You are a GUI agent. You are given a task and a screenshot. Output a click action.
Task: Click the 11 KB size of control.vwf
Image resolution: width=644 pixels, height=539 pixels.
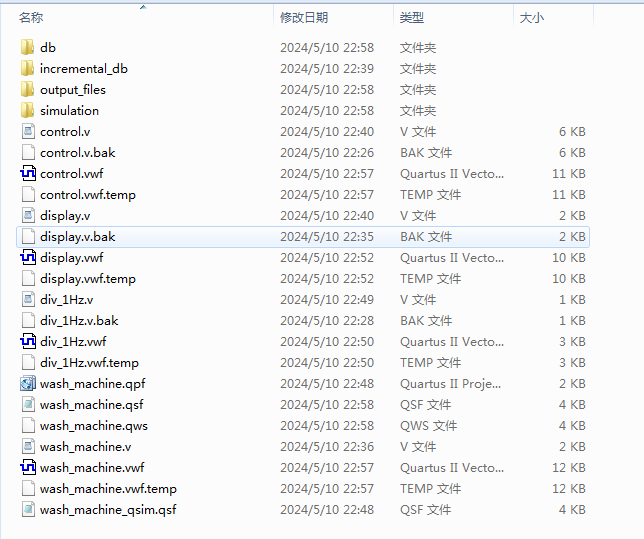pos(569,174)
